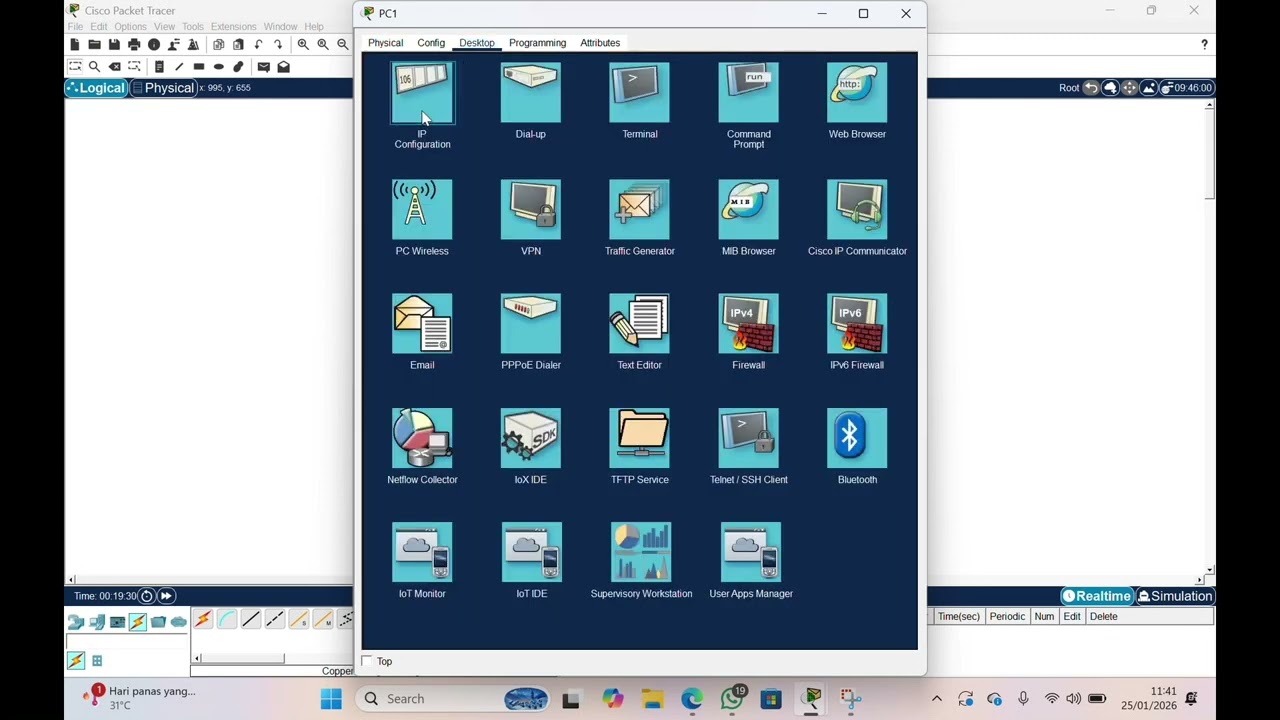
Task: Select the Delete tool
Action: (114, 67)
